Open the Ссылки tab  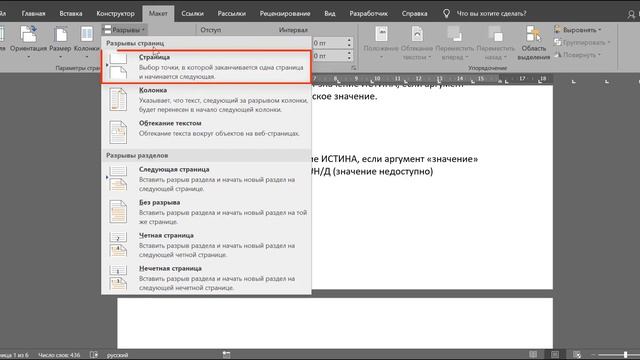(x=192, y=13)
